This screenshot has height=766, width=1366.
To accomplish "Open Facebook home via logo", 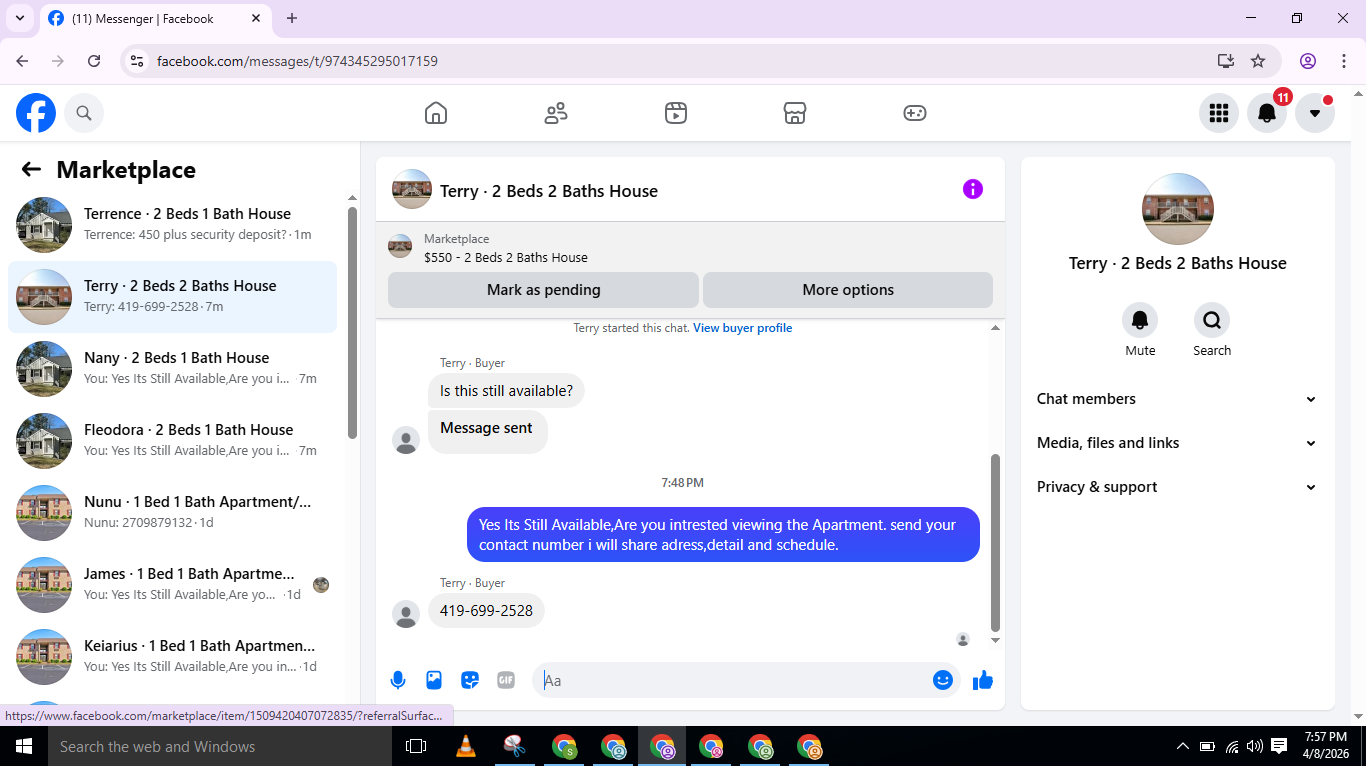I will click(x=36, y=113).
